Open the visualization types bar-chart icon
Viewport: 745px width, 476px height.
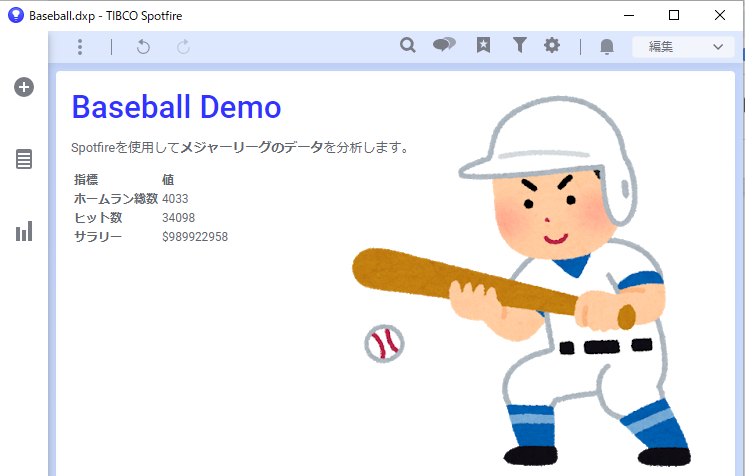point(24,231)
